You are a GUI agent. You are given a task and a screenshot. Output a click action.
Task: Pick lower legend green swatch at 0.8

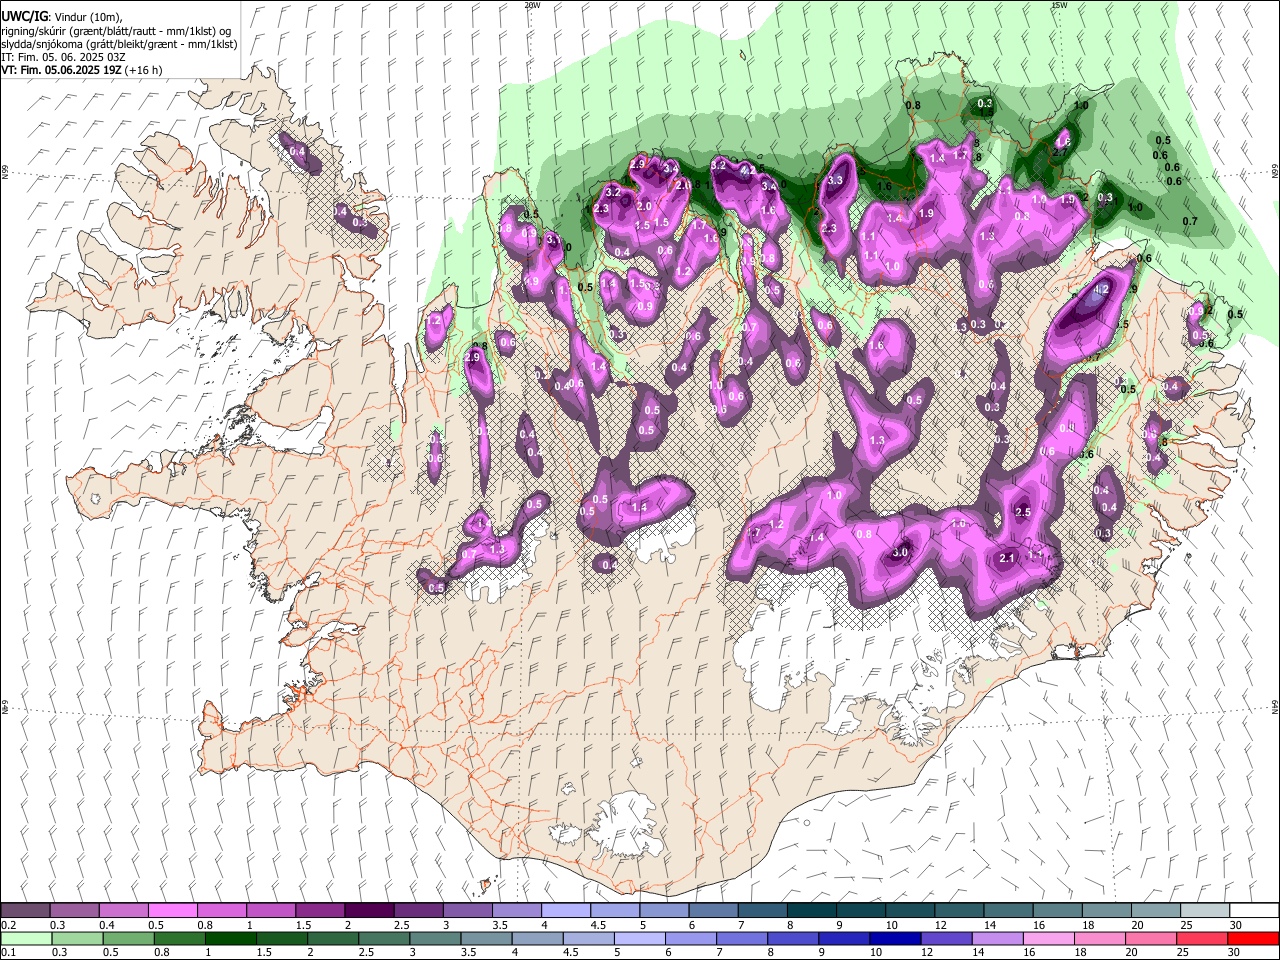179,939
